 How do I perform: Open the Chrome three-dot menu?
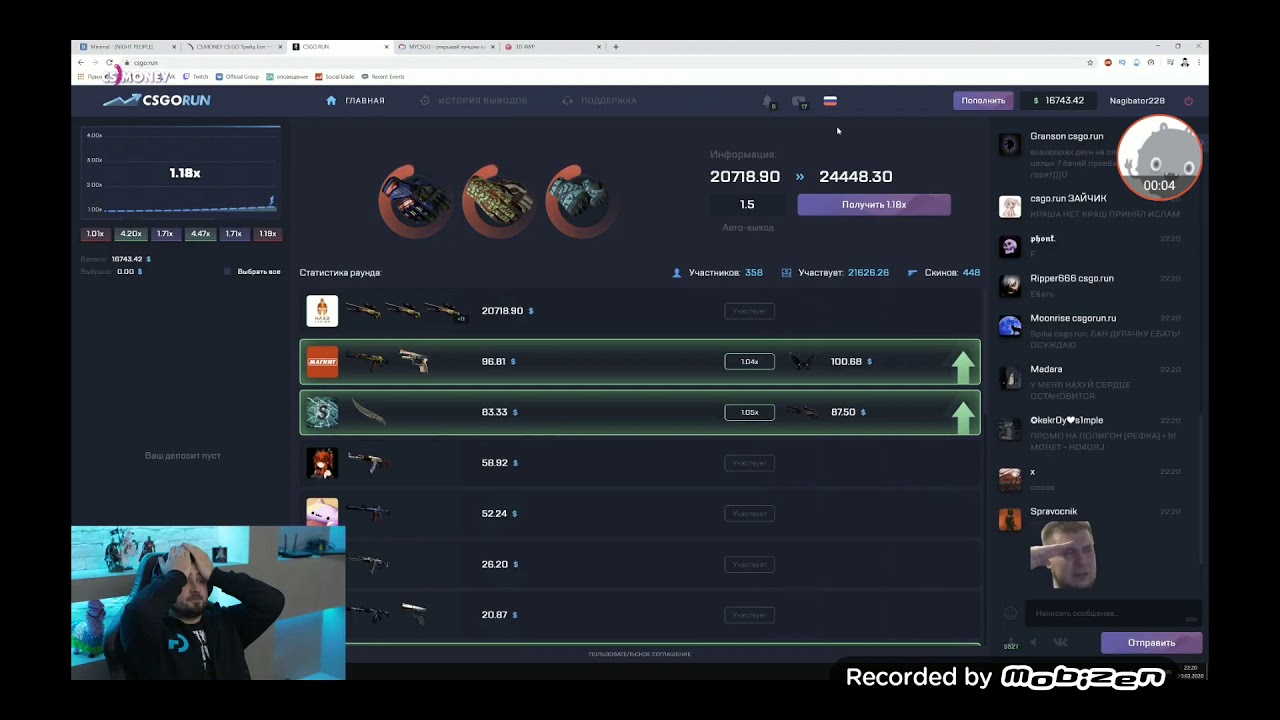point(1198,62)
